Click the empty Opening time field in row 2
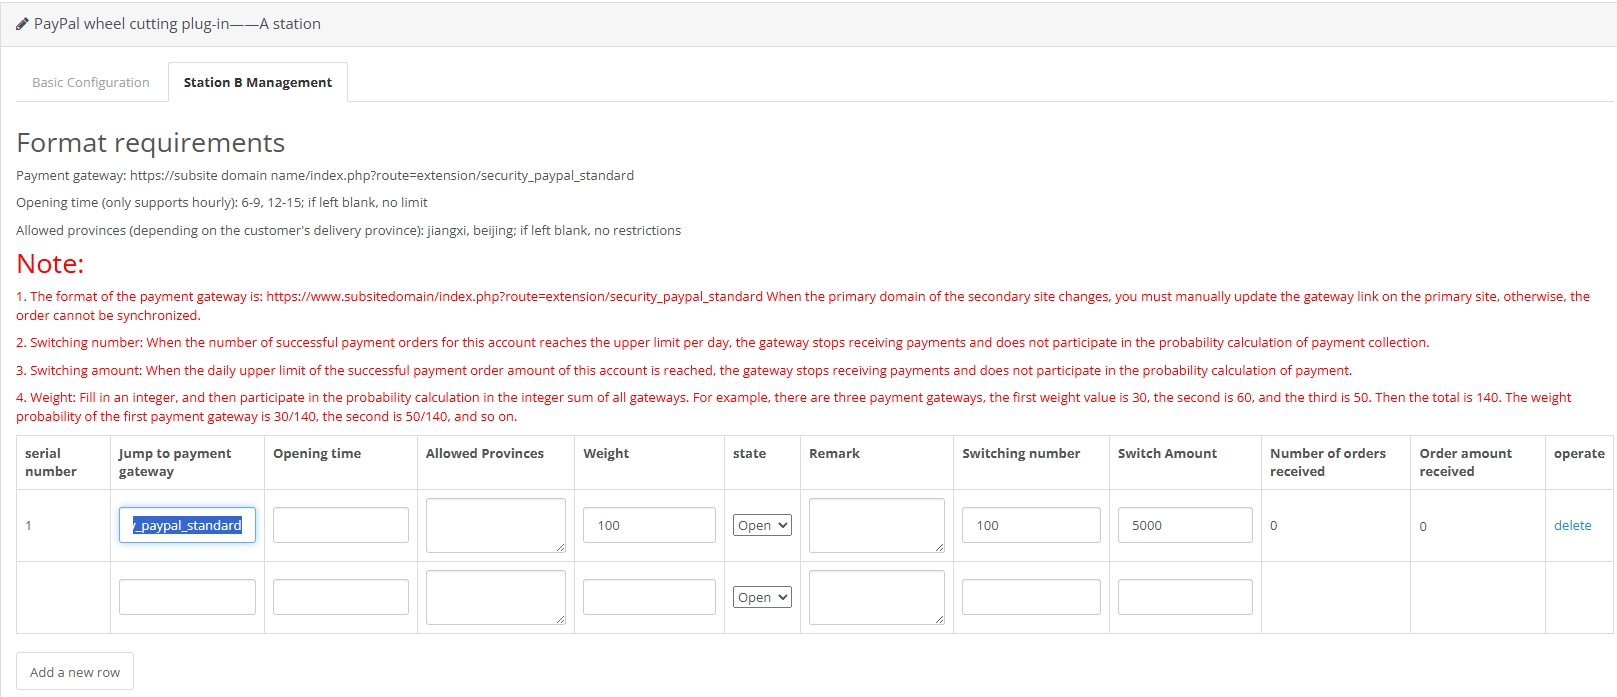Image resolution: width=1617 pixels, height=697 pixels. [x=340, y=597]
